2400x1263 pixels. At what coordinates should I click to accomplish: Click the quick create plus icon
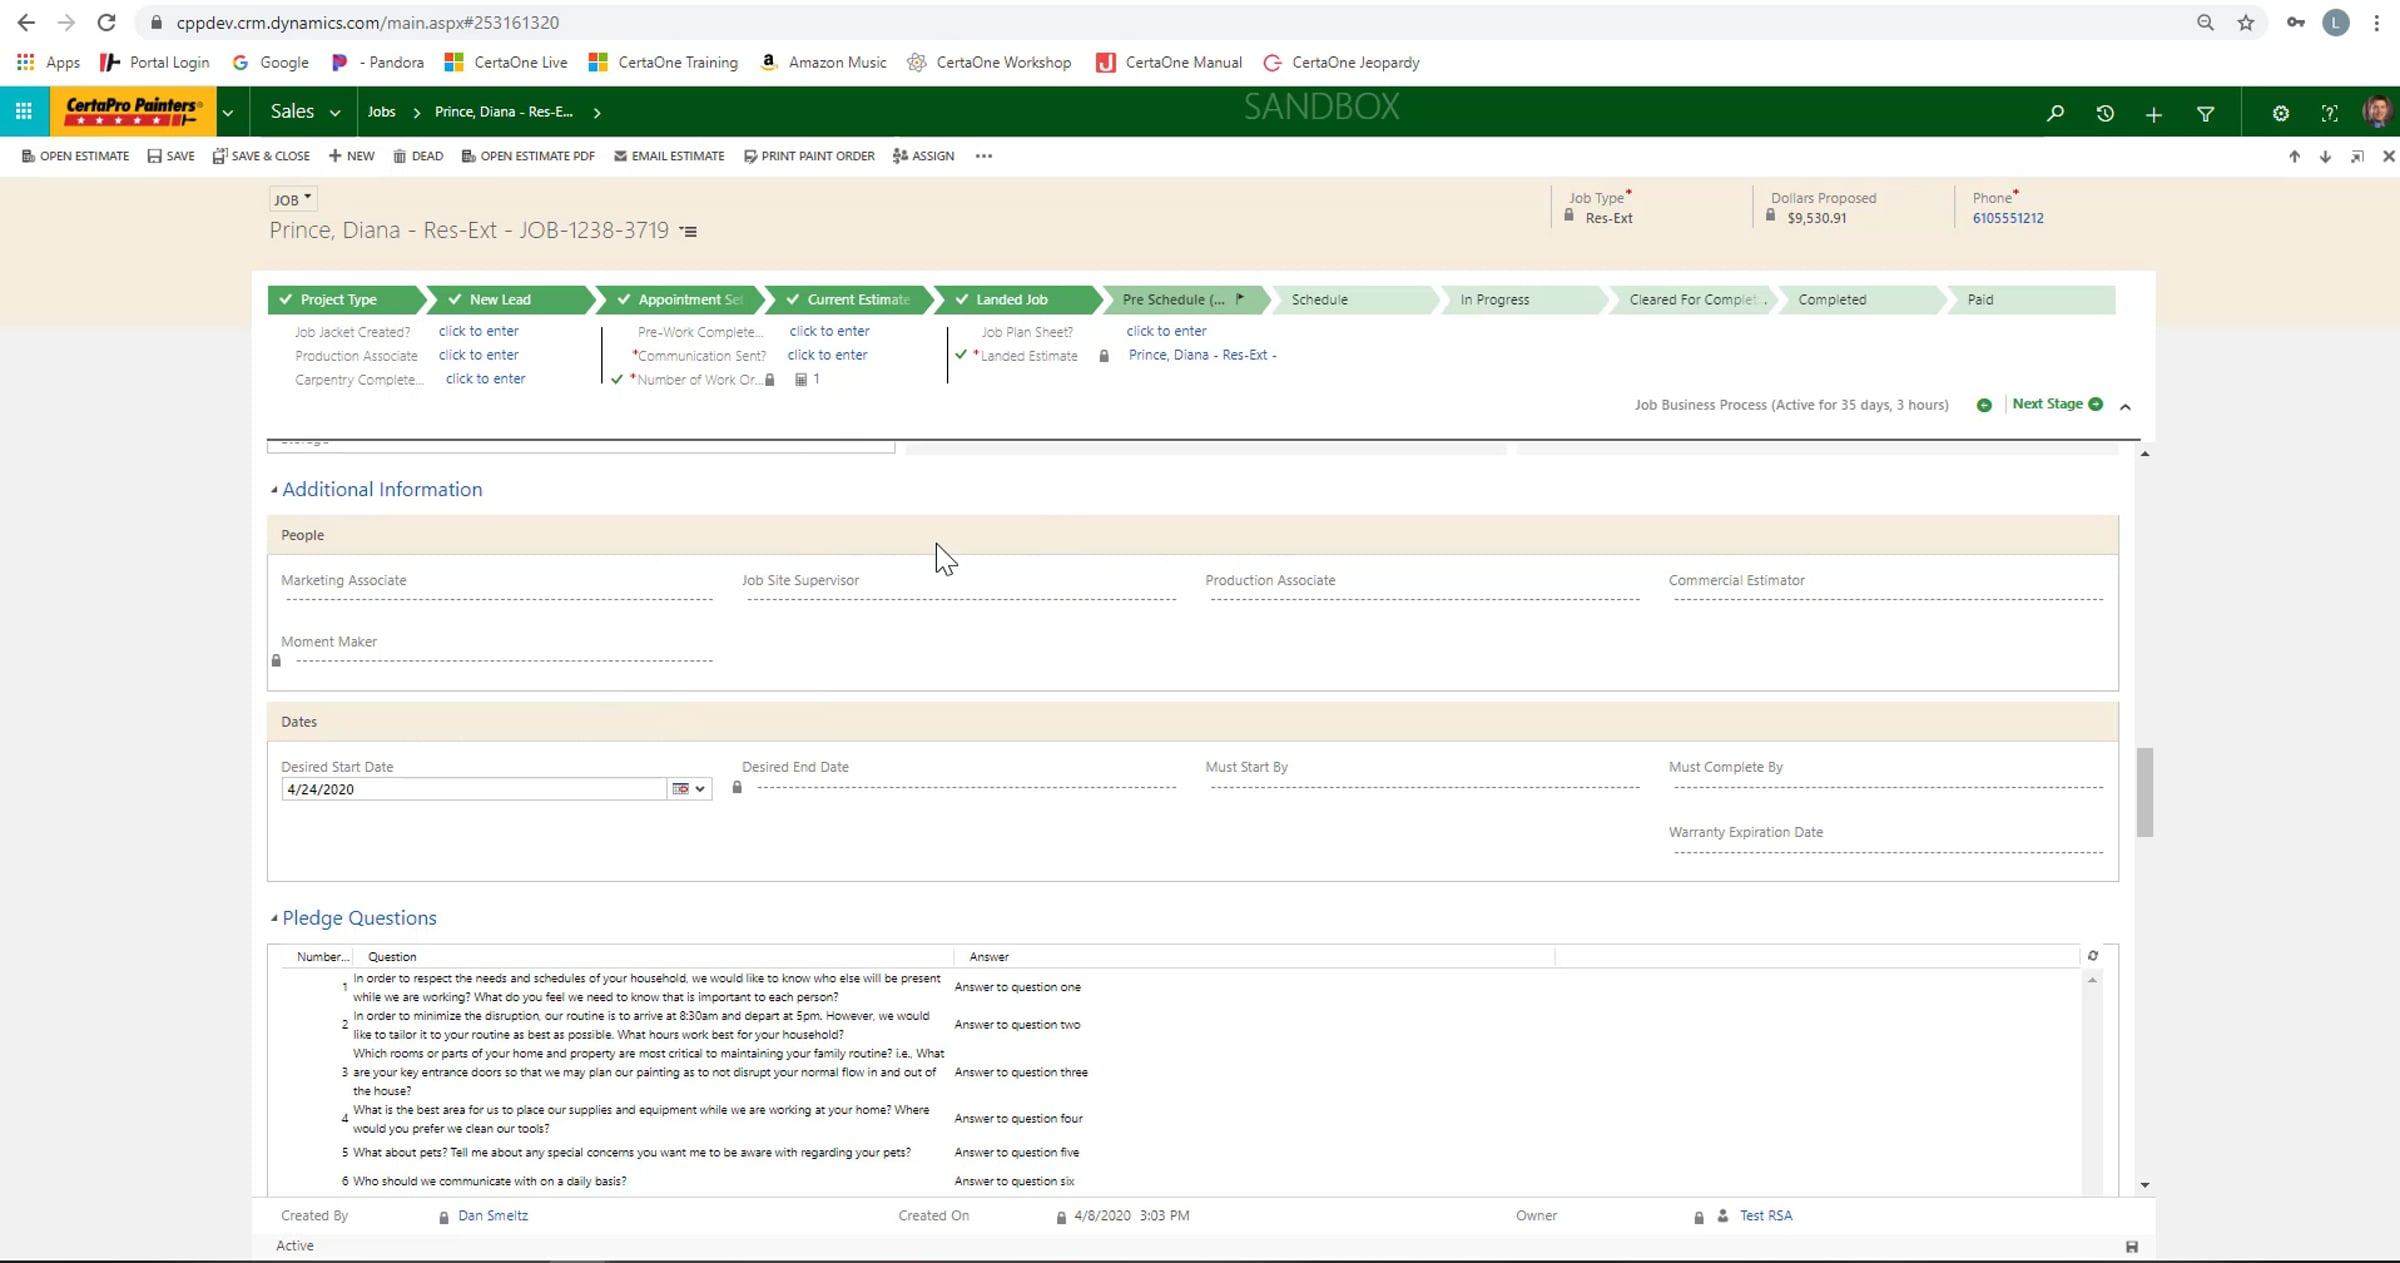(2154, 113)
